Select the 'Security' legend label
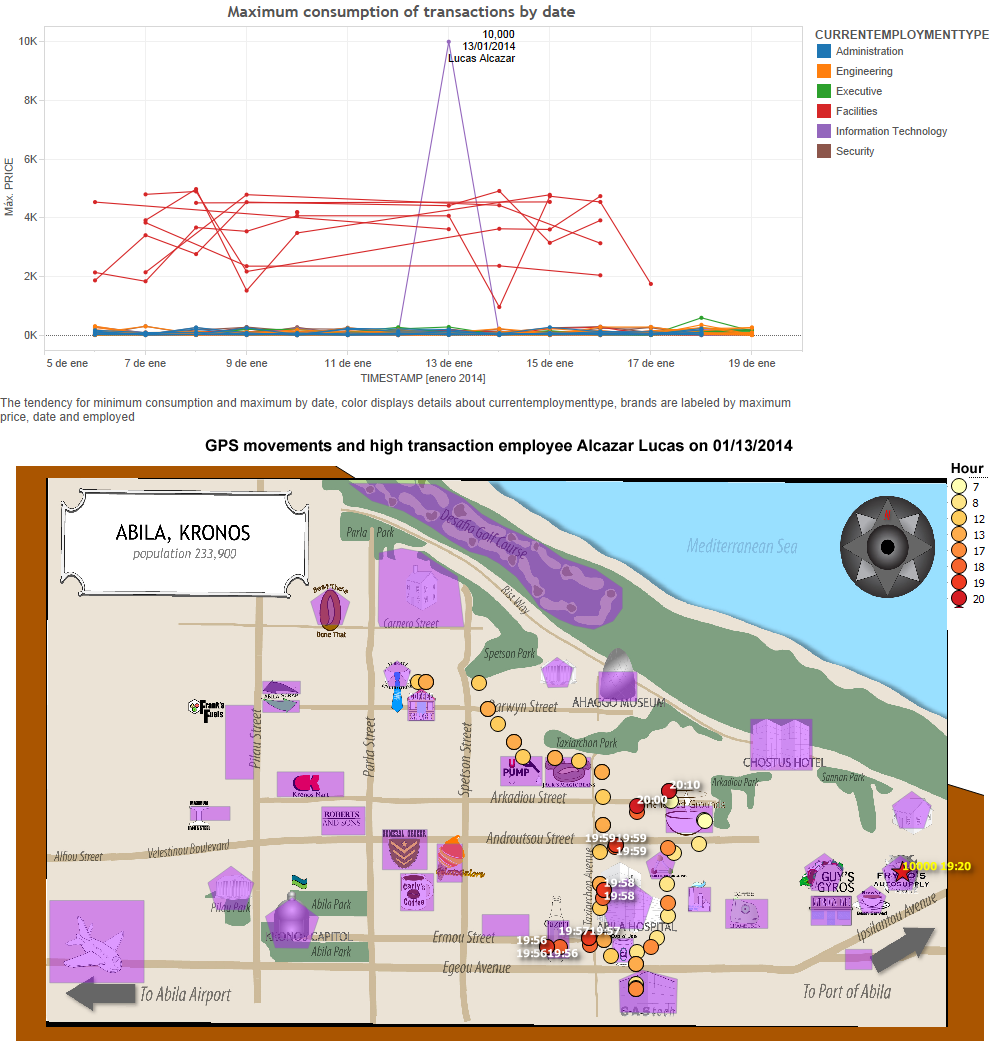The width and height of the screenshot is (992, 1046). pyautogui.click(x=855, y=151)
